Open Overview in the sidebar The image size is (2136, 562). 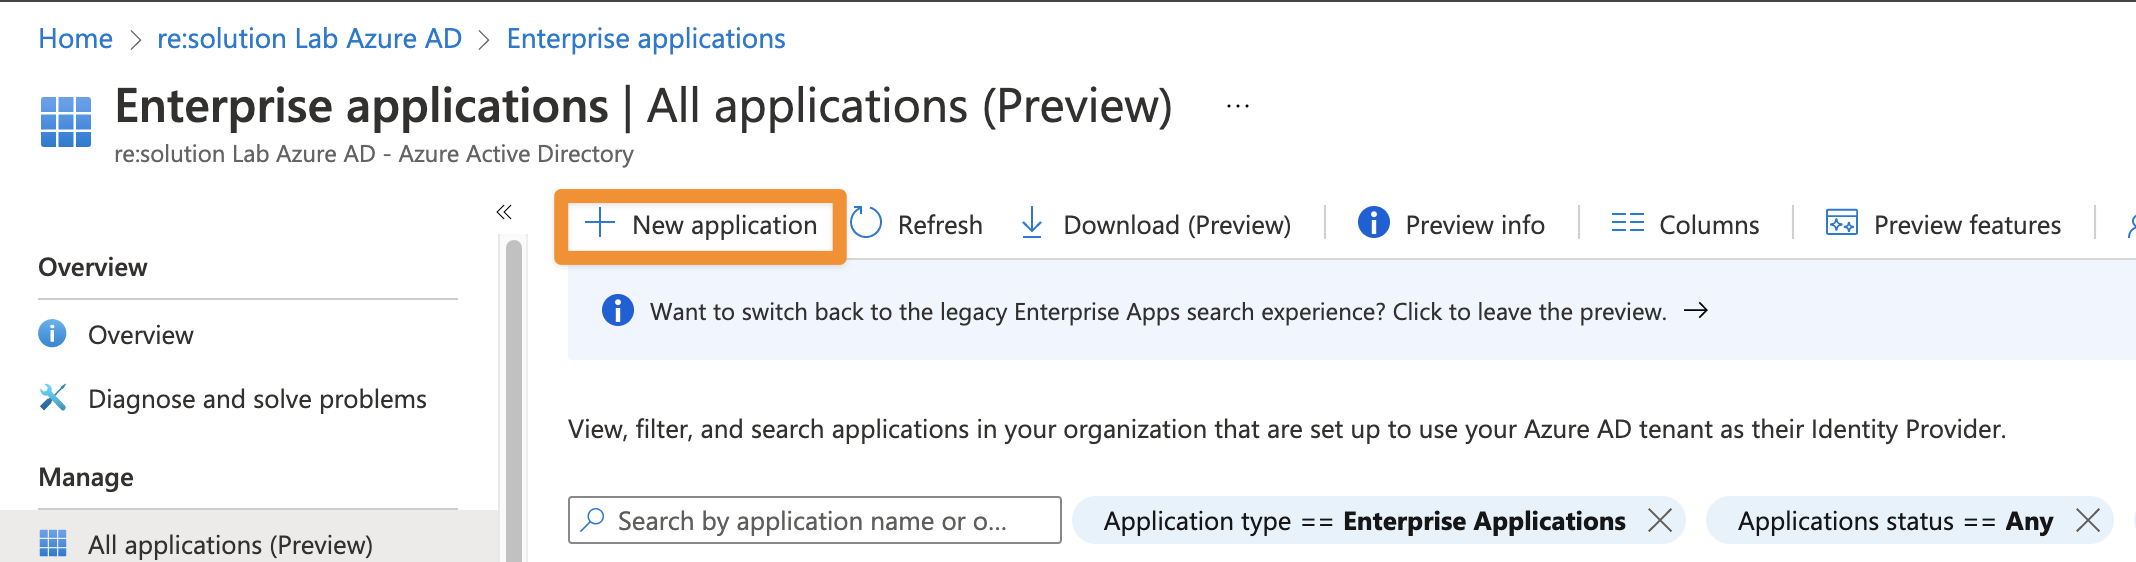(140, 335)
